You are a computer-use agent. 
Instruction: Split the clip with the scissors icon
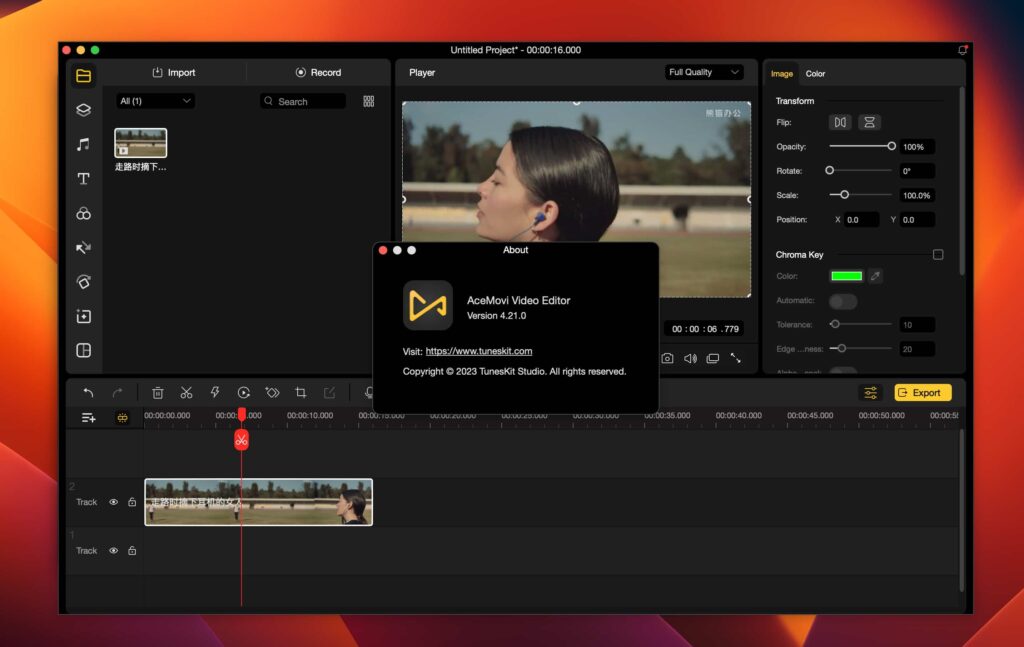click(x=186, y=393)
